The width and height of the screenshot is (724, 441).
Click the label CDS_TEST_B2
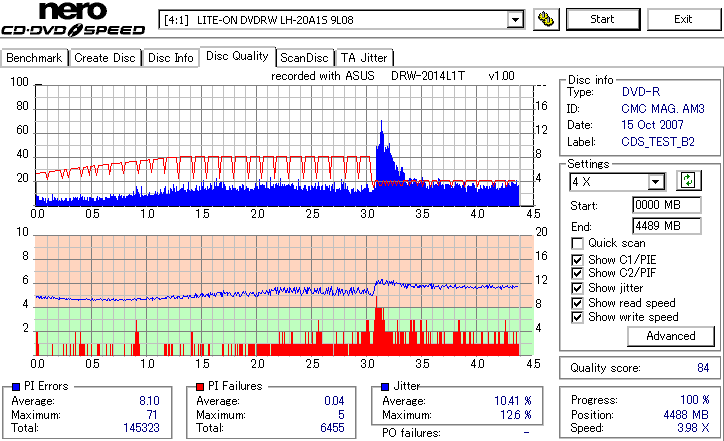point(658,142)
